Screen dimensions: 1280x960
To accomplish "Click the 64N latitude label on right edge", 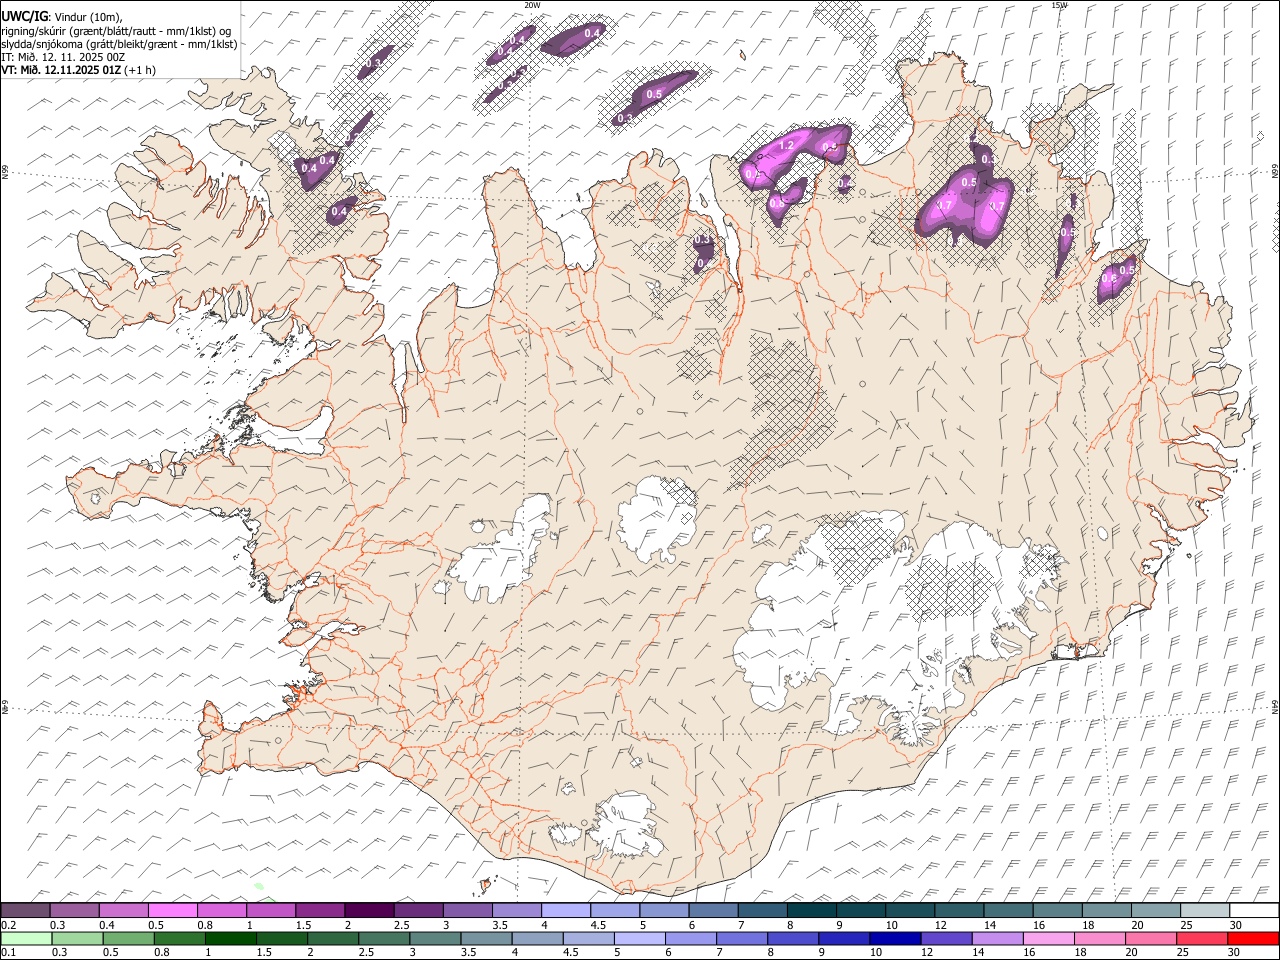I will tap(1275, 706).
